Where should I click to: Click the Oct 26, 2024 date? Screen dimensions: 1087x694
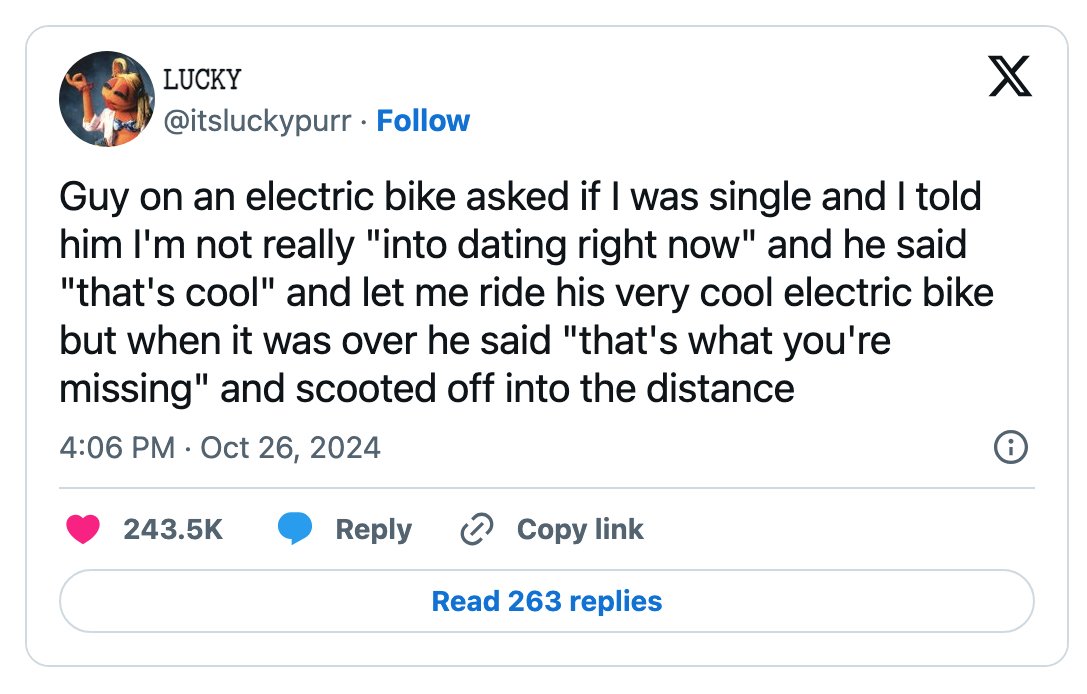(x=290, y=448)
